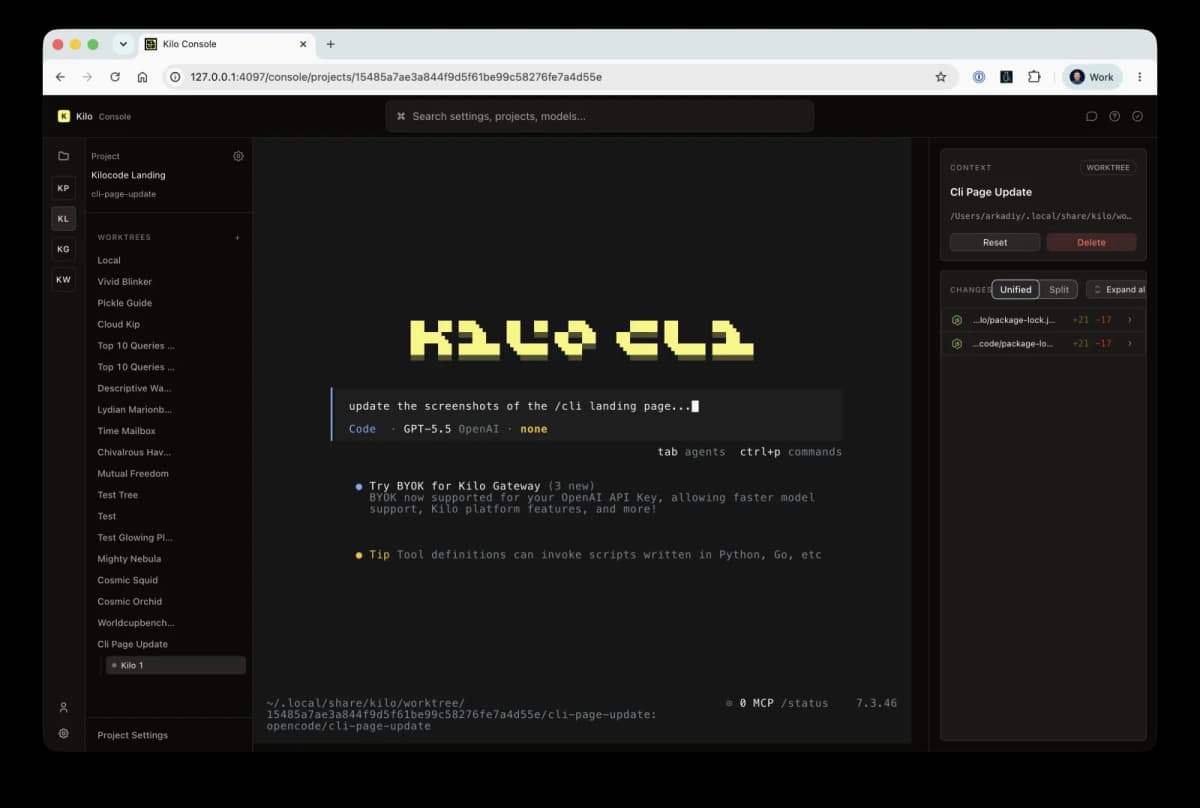
Task: Open Project Settings at the sidebar bottom
Action: pyautogui.click(x=133, y=735)
